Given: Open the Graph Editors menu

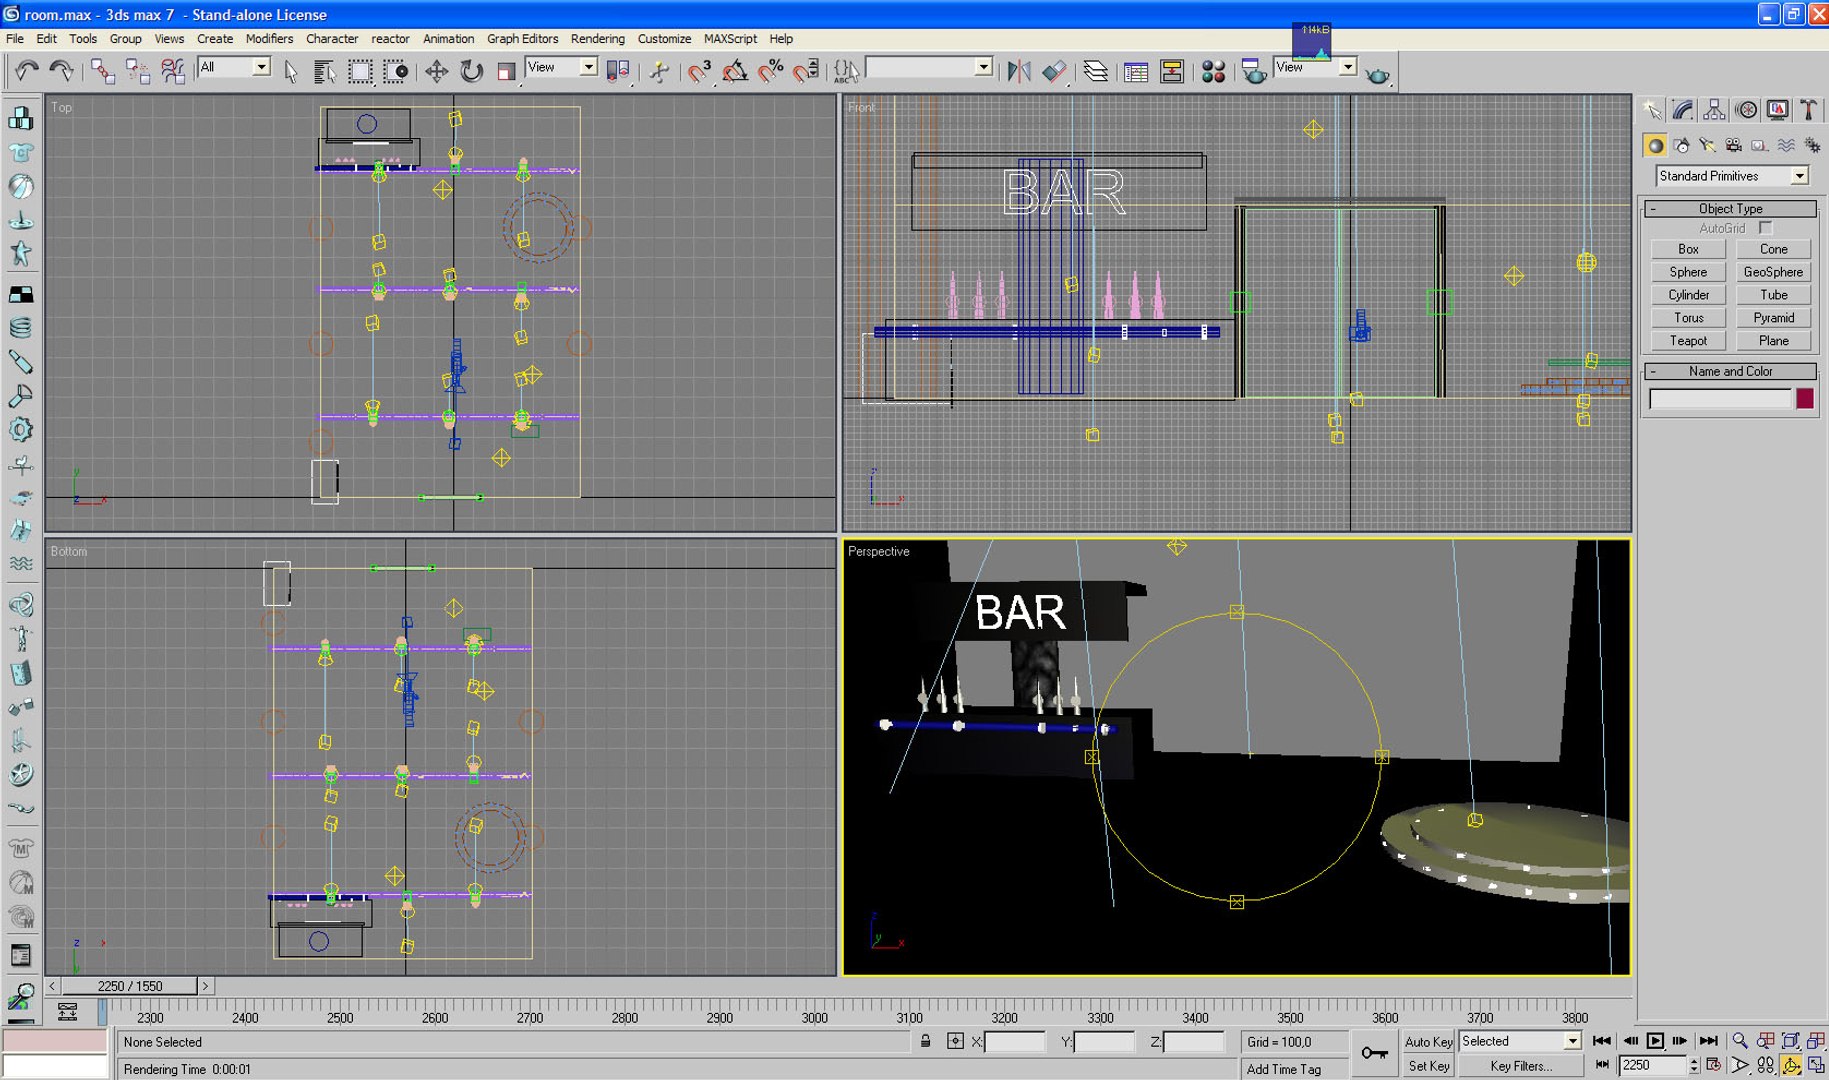Looking at the screenshot, I should tap(522, 39).
